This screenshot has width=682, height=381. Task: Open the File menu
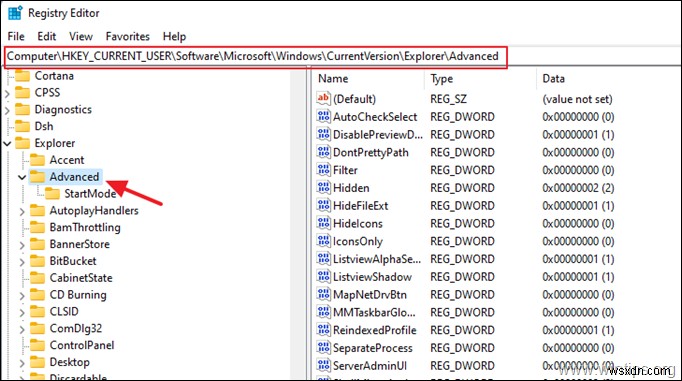coord(16,37)
